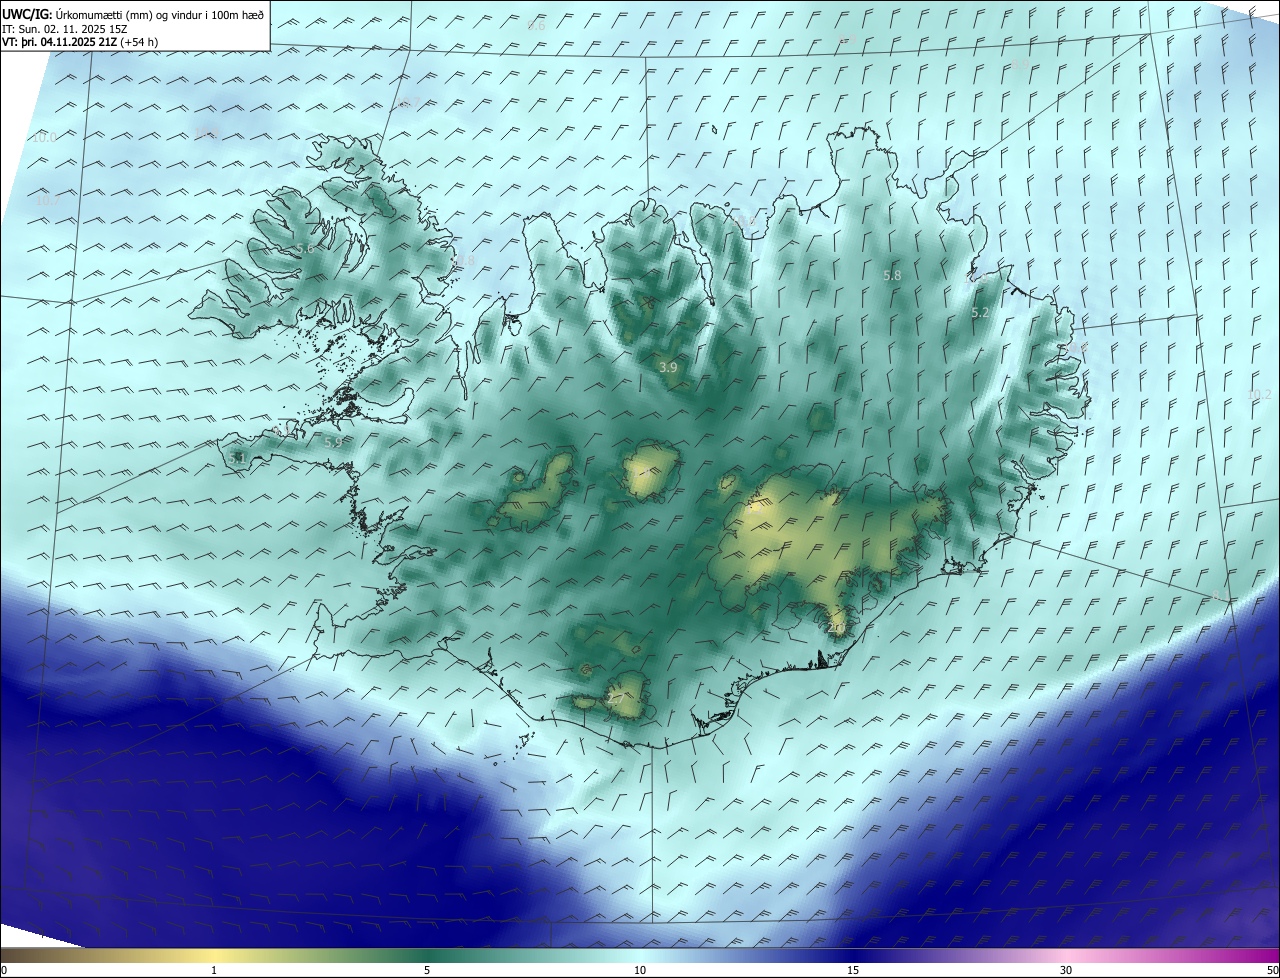Click the "0" tick on the color scale
This screenshot has width=1280, height=978.
4,970
